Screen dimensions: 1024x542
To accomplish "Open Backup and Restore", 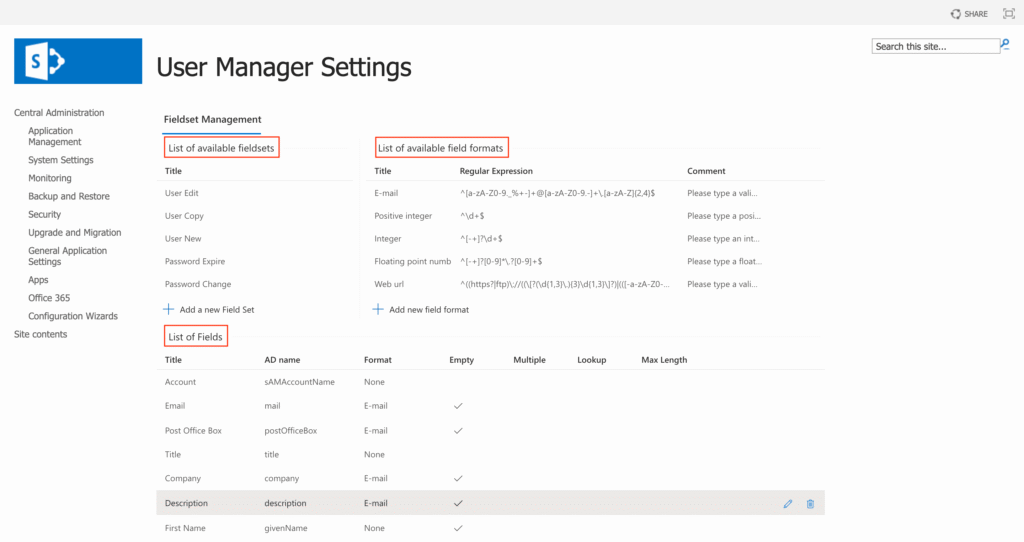I will [69, 196].
